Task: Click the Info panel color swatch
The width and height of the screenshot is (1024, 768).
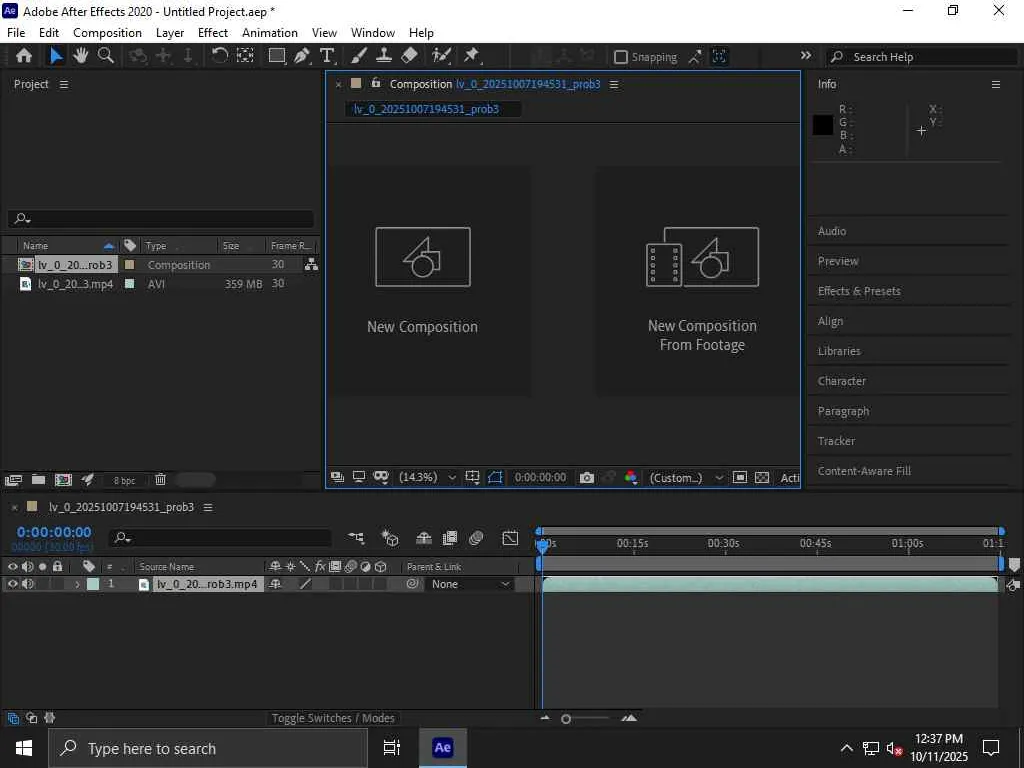Action: (823, 125)
